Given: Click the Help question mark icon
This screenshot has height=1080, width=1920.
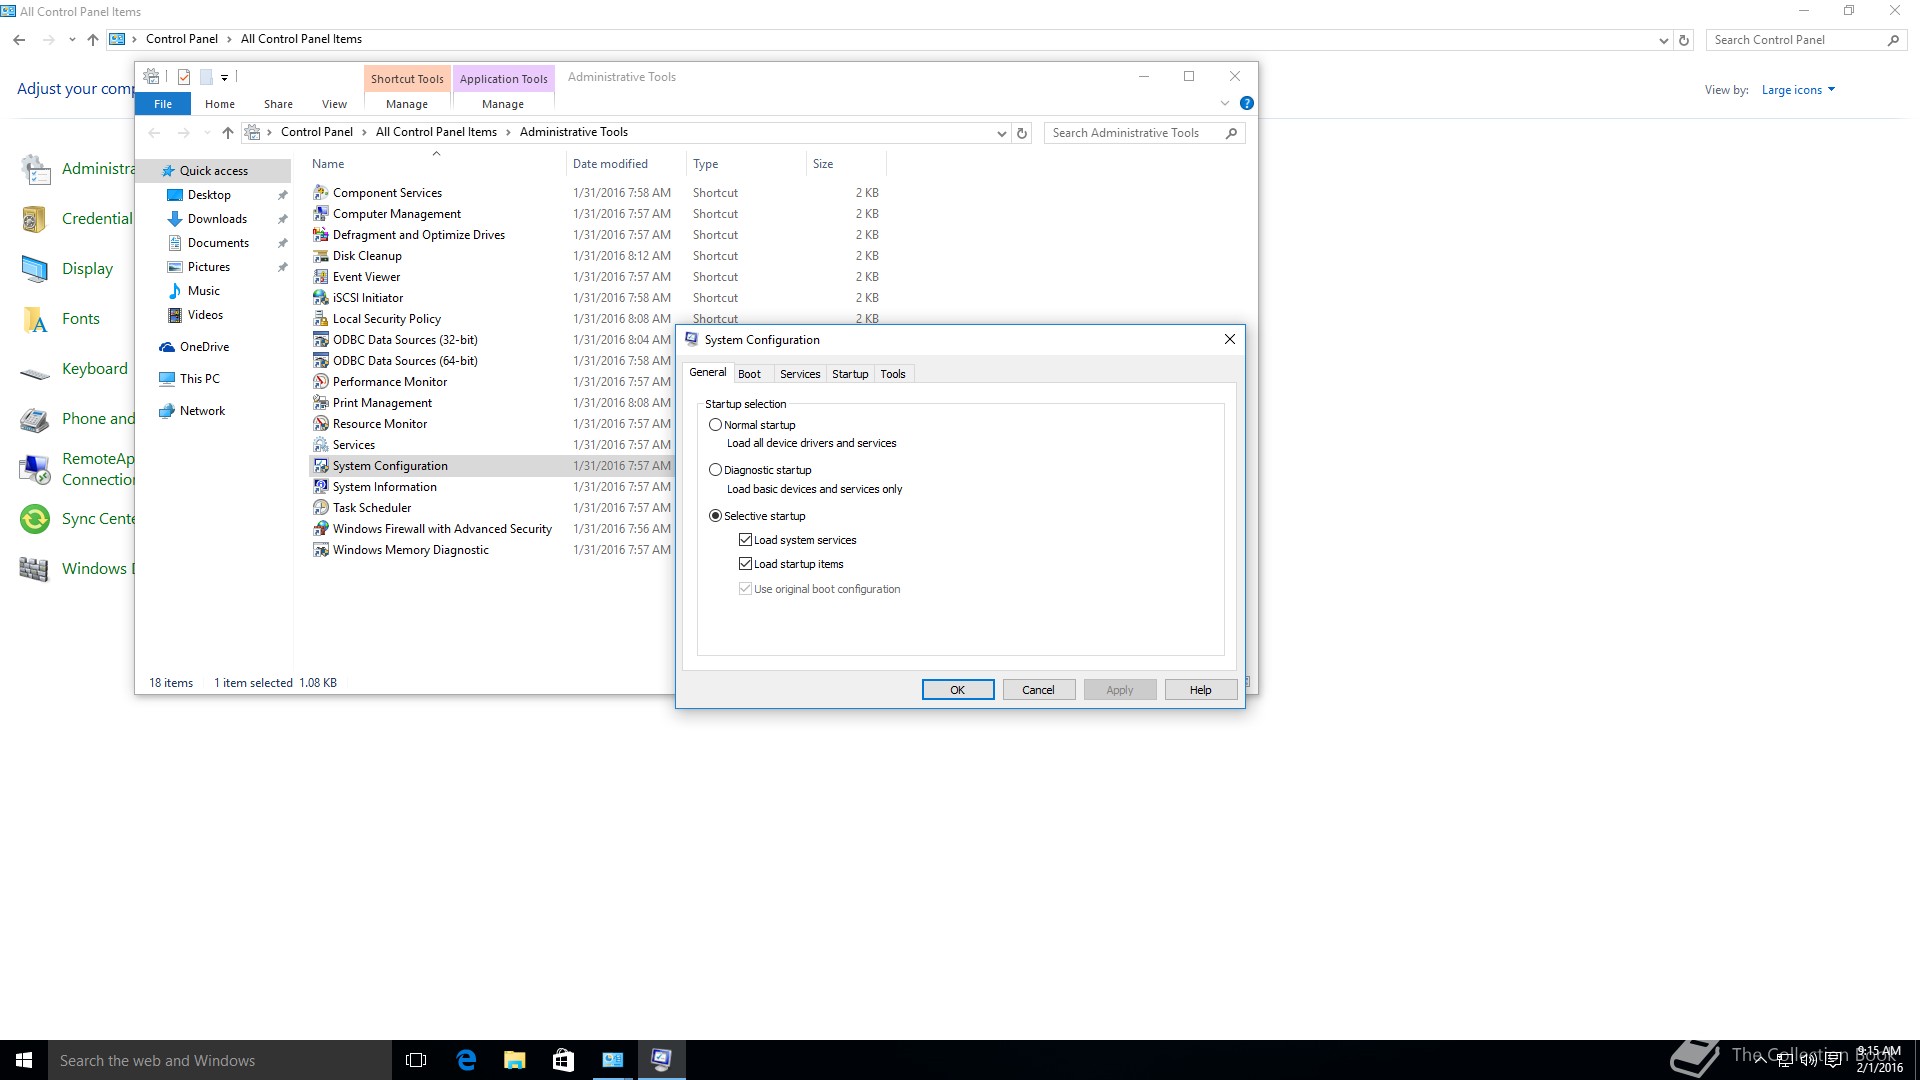Looking at the screenshot, I should click(1246, 103).
